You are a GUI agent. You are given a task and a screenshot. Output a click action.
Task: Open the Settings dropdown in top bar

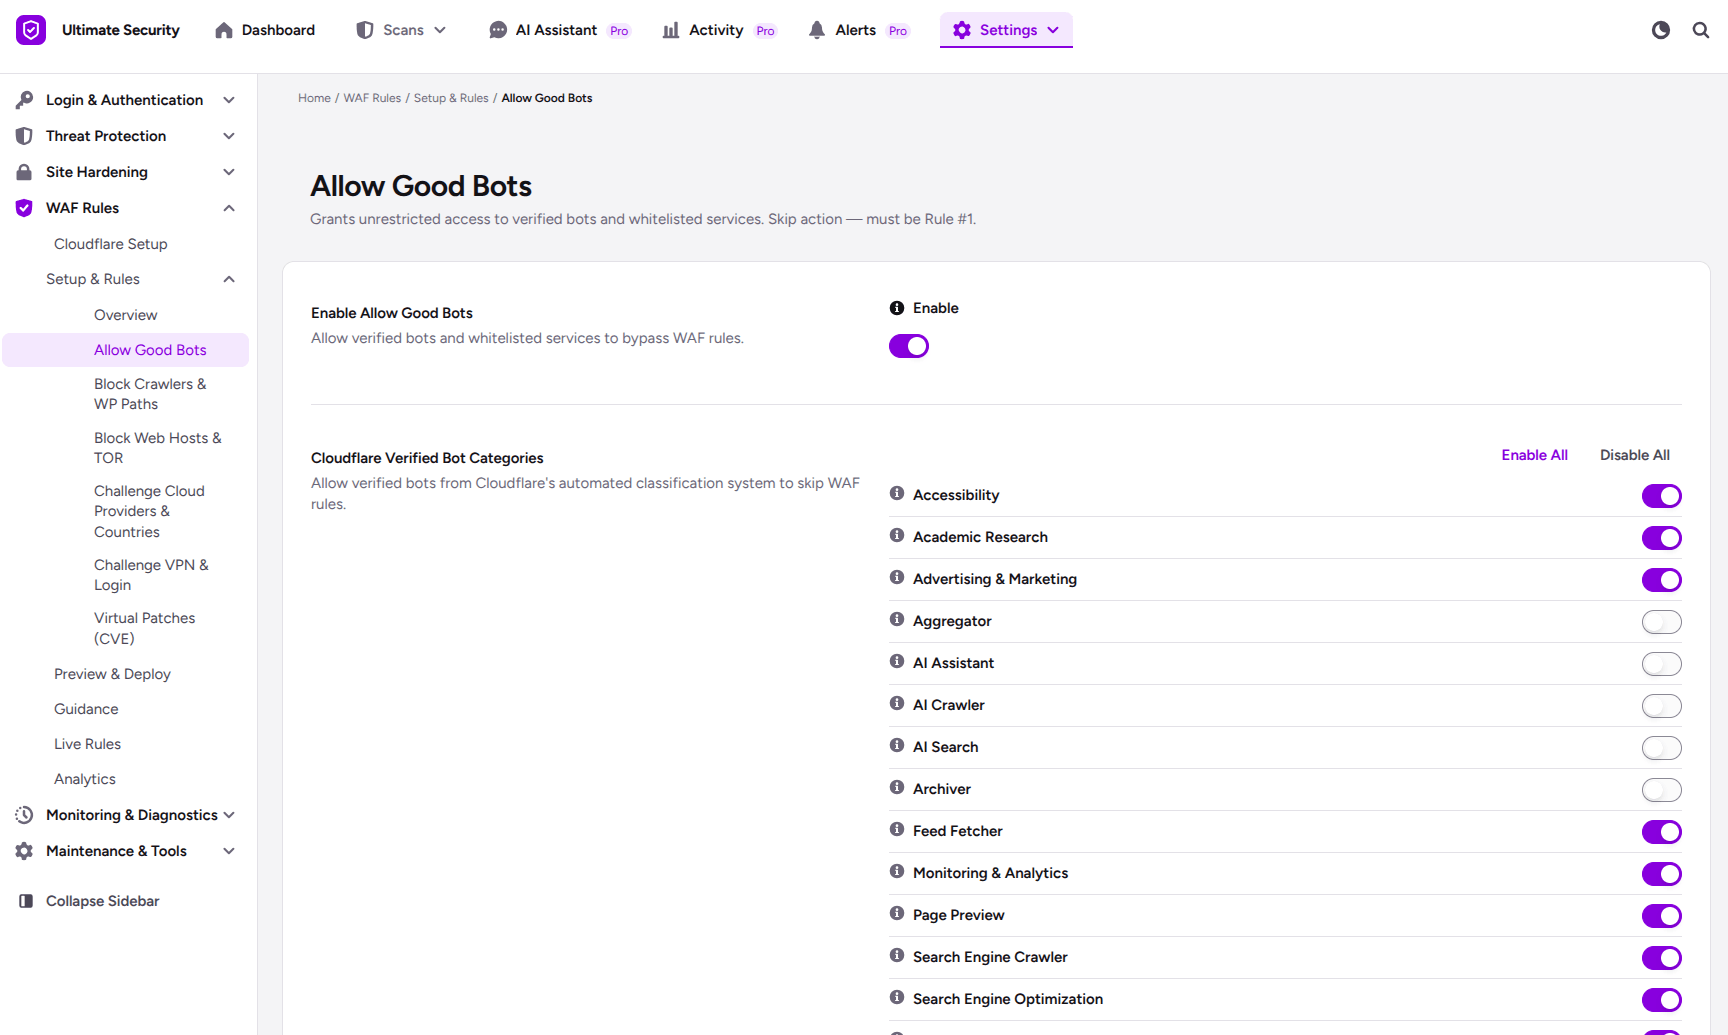click(1006, 30)
